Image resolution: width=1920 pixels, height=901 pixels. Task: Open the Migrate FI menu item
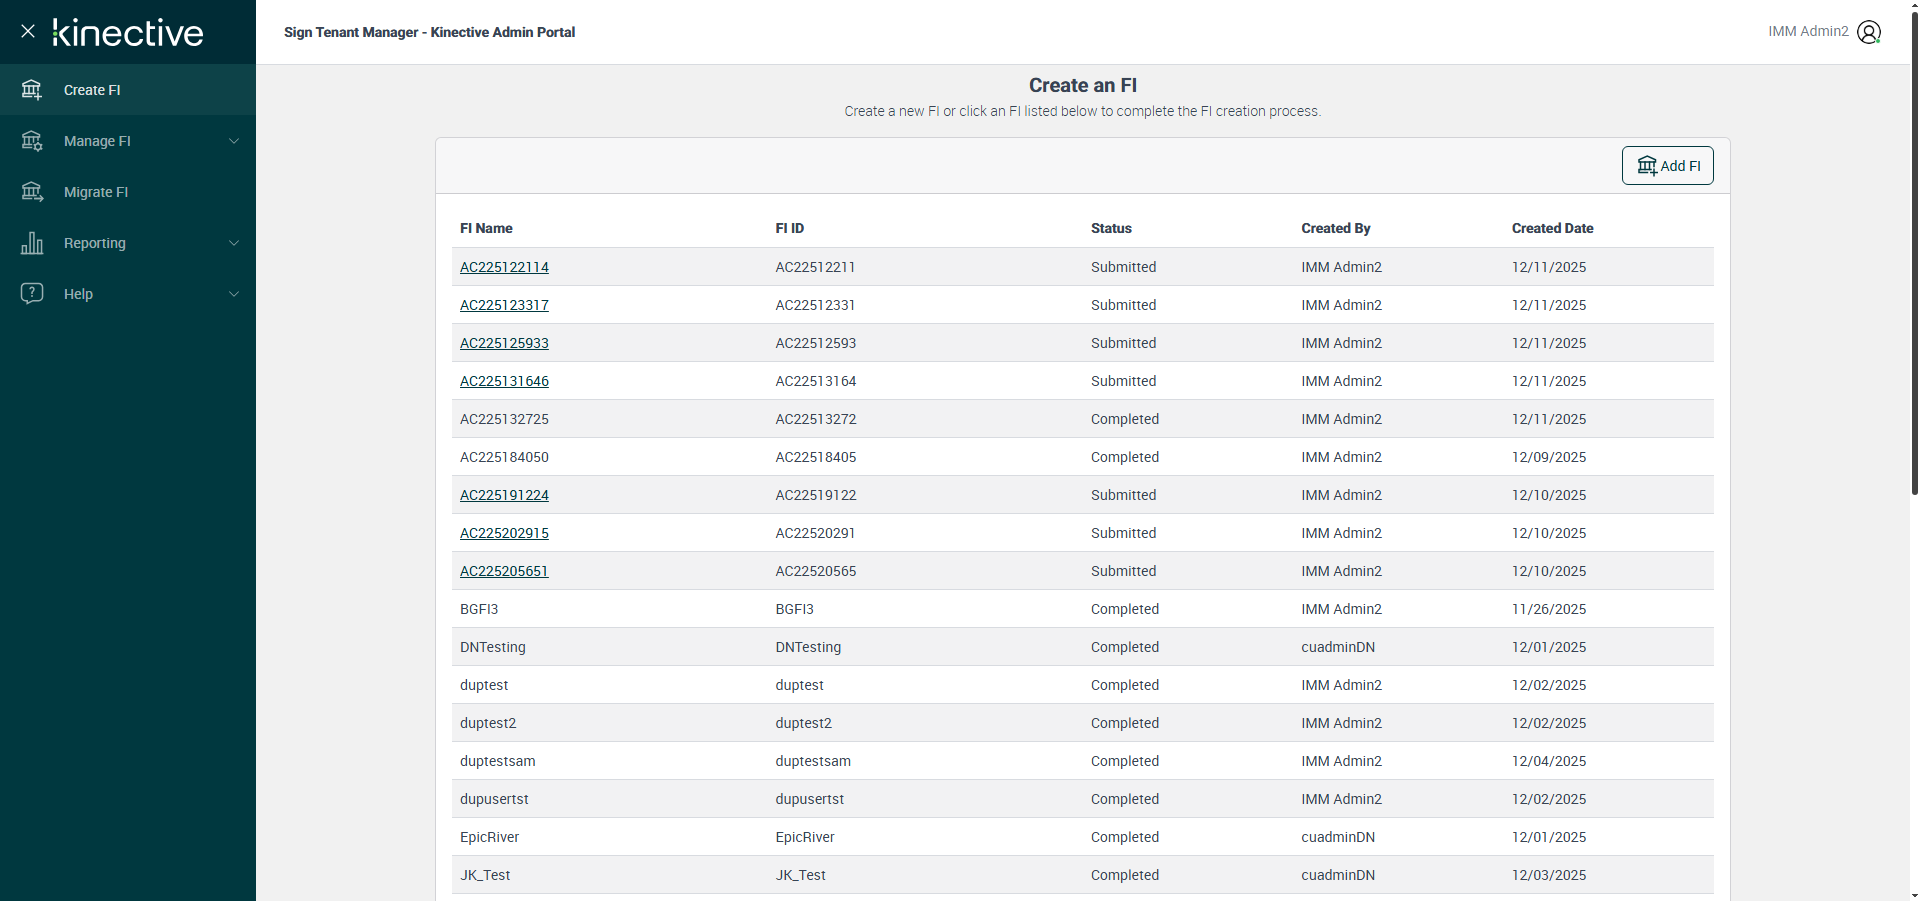96,192
